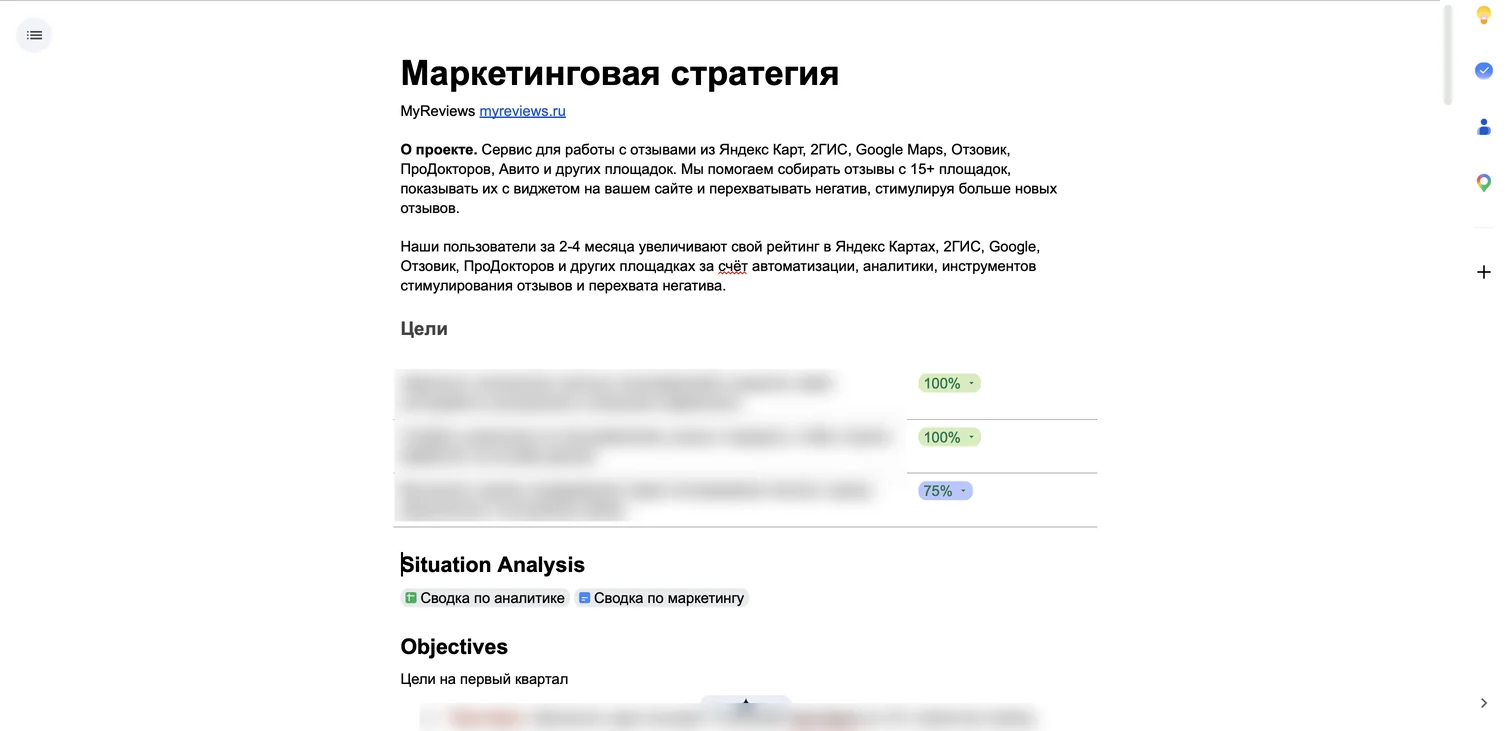Open the Сводка по аналитике sheet chip

(485, 598)
